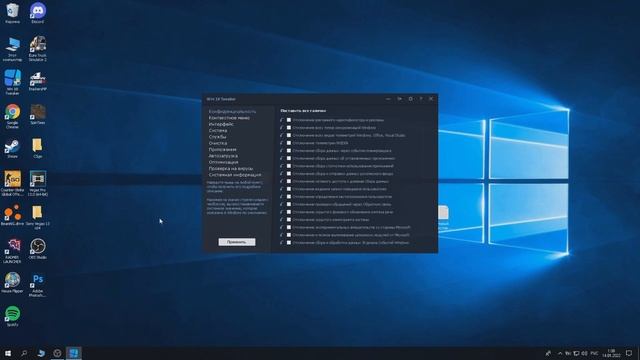Image resolution: width=640 pixels, height=360 pixels.
Task: Open the Службы section
Action: [218, 137]
